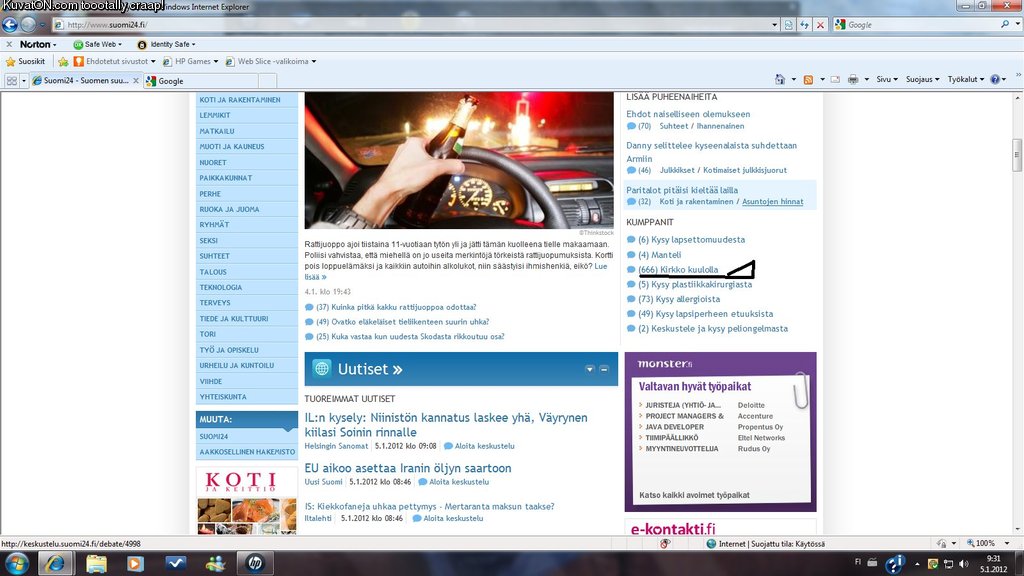Open the Uutiset section dropdown arrow
The image size is (1024, 576).
[590, 369]
